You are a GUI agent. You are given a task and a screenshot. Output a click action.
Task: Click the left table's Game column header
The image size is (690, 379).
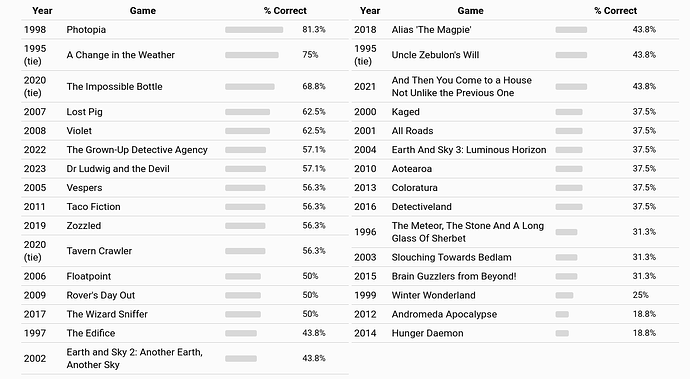[143, 11]
